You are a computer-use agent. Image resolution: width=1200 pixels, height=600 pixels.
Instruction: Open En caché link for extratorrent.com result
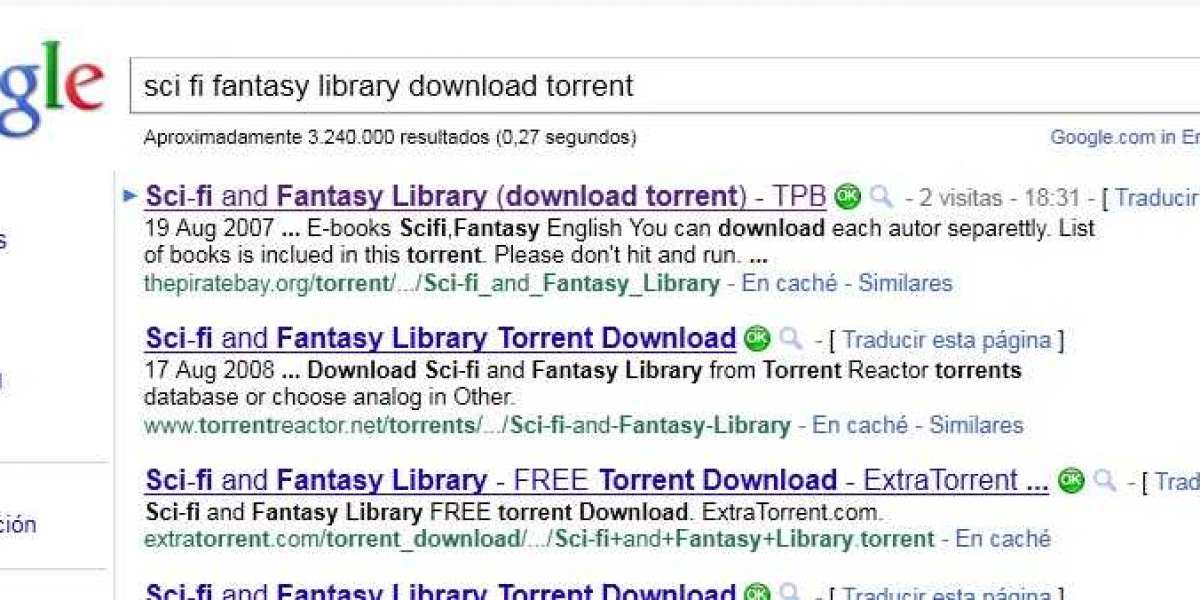point(1003,539)
